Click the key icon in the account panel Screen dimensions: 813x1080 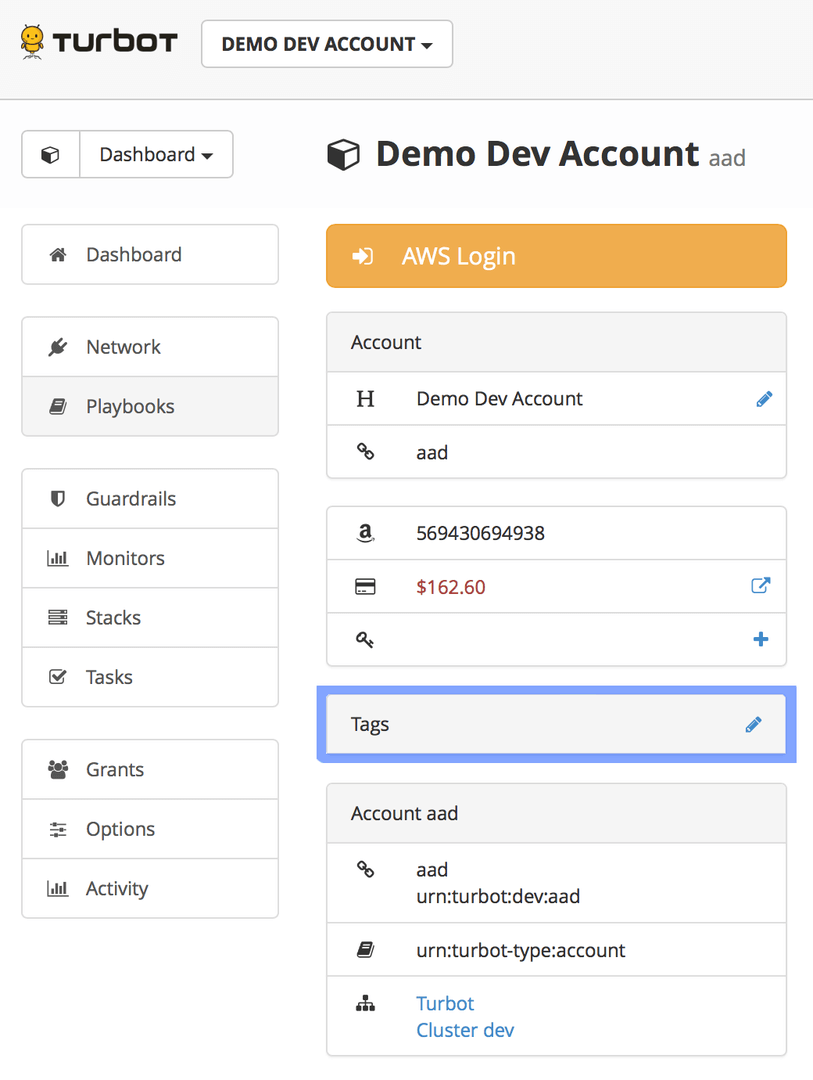click(x=364, y=640)
